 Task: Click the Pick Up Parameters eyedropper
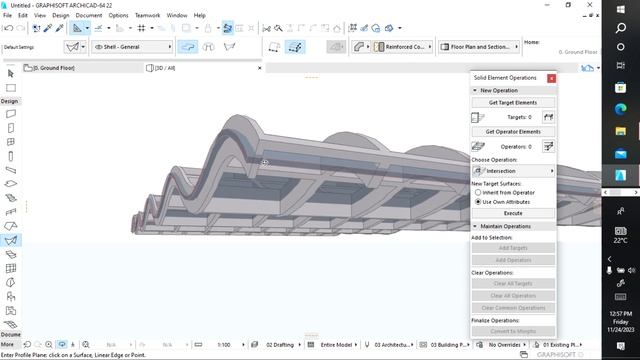tap(48, 28)
